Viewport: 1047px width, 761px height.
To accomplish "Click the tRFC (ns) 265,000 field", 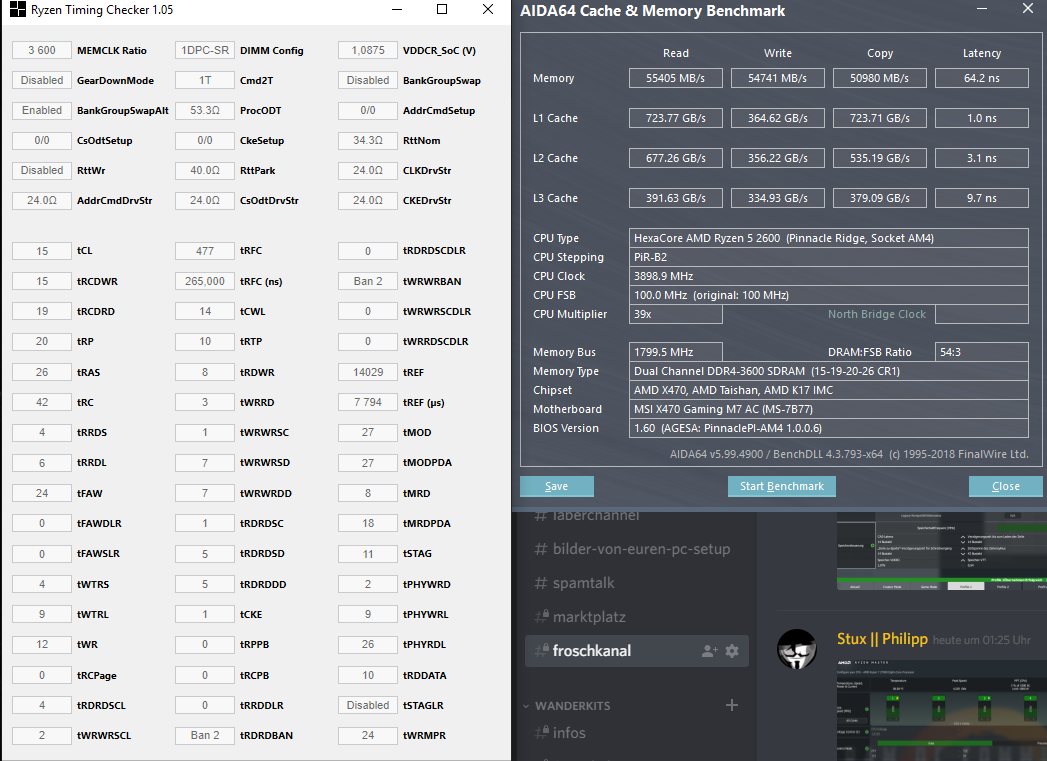I will [x=205, y=281].
